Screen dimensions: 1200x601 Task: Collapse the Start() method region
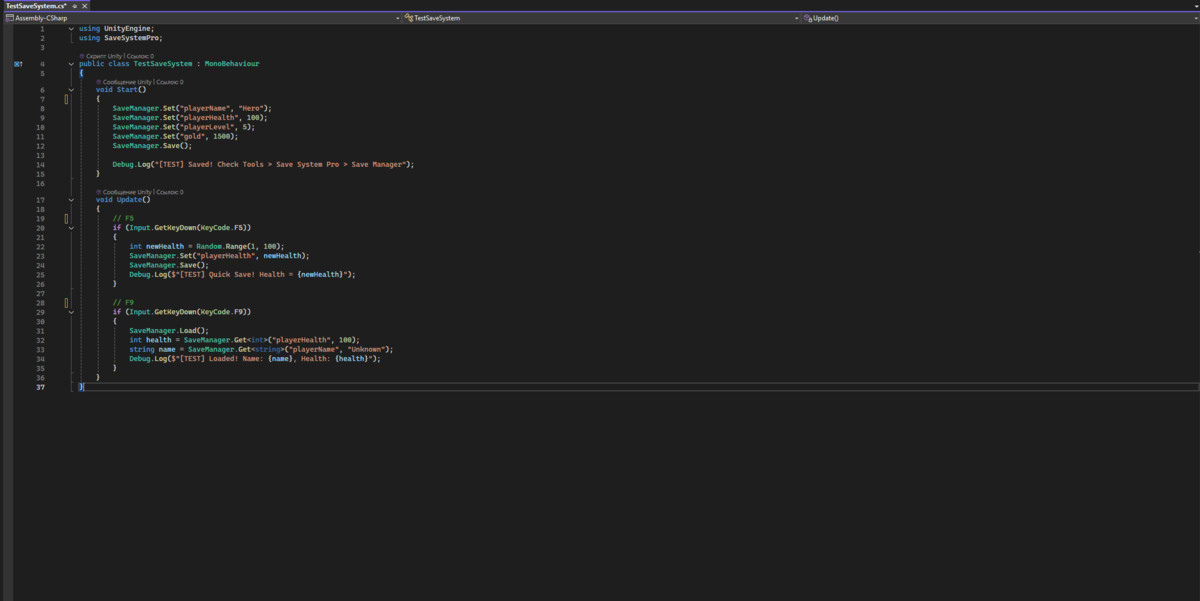click(70, 90)
